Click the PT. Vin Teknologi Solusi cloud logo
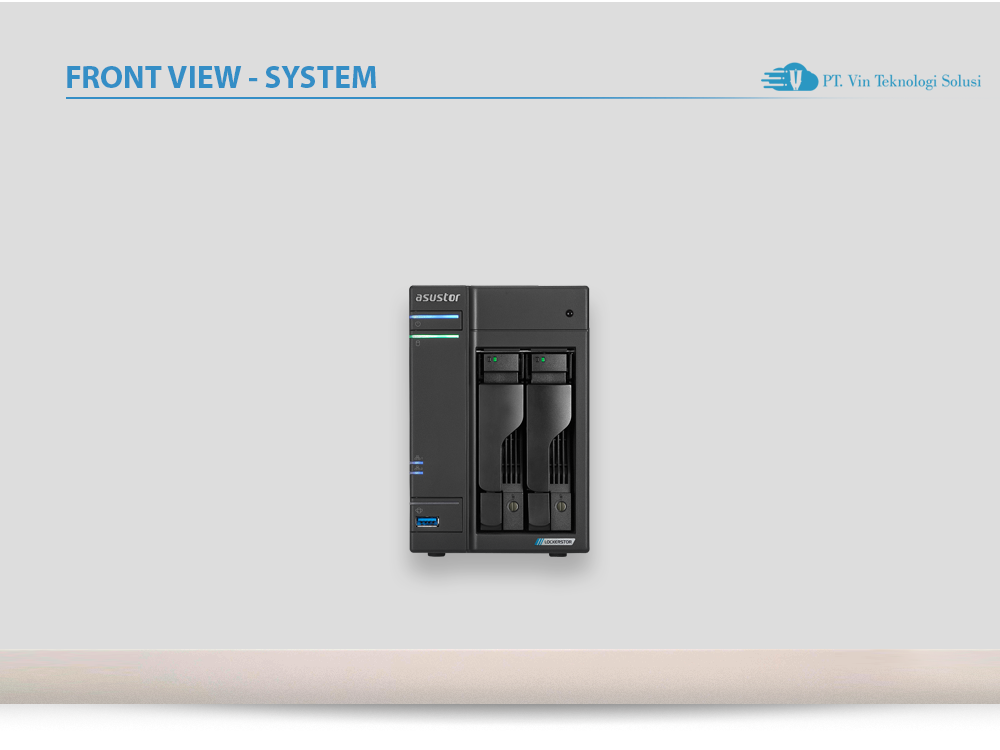Viewport: 1000px width, 750px height. point(792,78)
